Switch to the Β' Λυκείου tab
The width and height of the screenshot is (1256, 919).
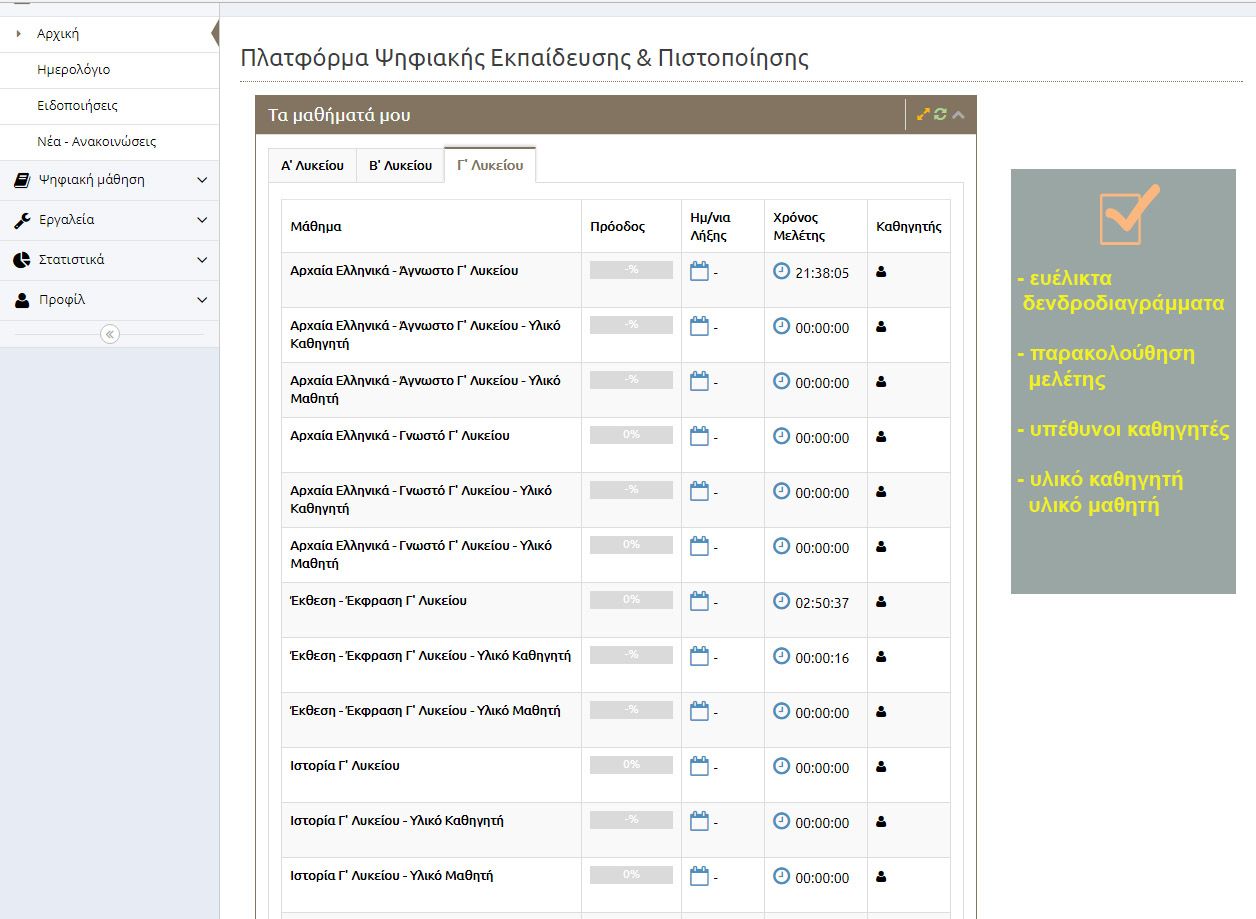pos(400,166)
